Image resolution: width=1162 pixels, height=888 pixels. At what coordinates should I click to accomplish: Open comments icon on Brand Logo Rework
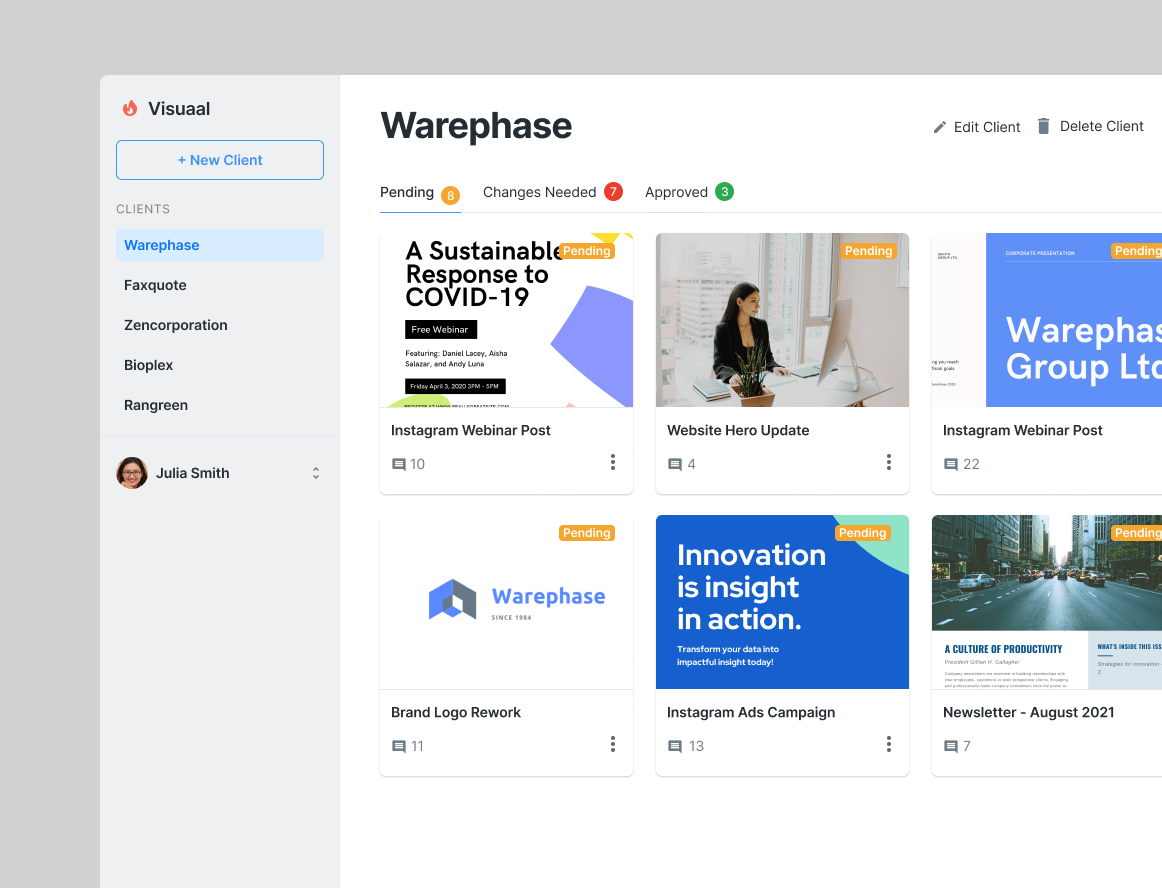pos(399,747)
